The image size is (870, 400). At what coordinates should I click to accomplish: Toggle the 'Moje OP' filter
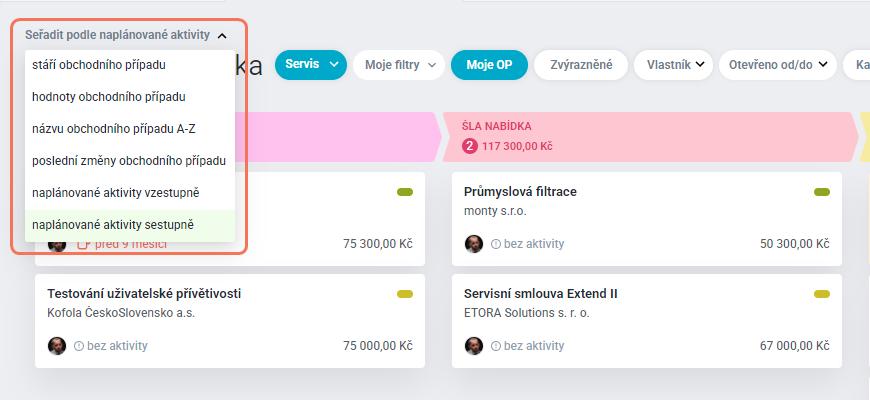coord(489,65)
